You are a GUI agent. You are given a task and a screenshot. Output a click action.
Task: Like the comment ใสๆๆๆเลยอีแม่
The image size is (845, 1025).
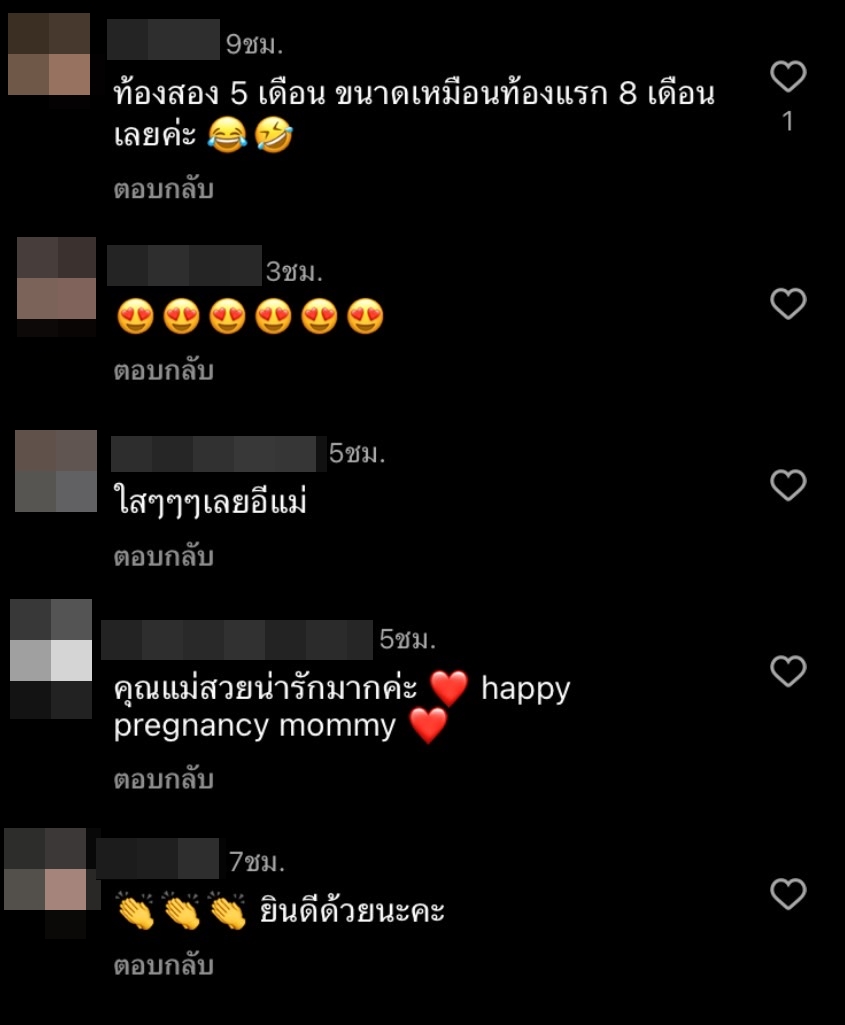point(788,485)
